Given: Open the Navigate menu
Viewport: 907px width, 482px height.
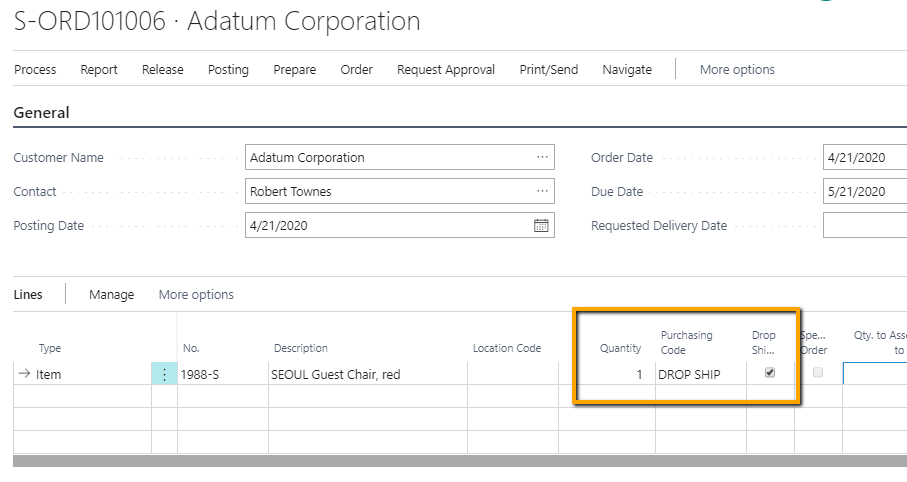Looking at the screenshot, I should (627, 69).
